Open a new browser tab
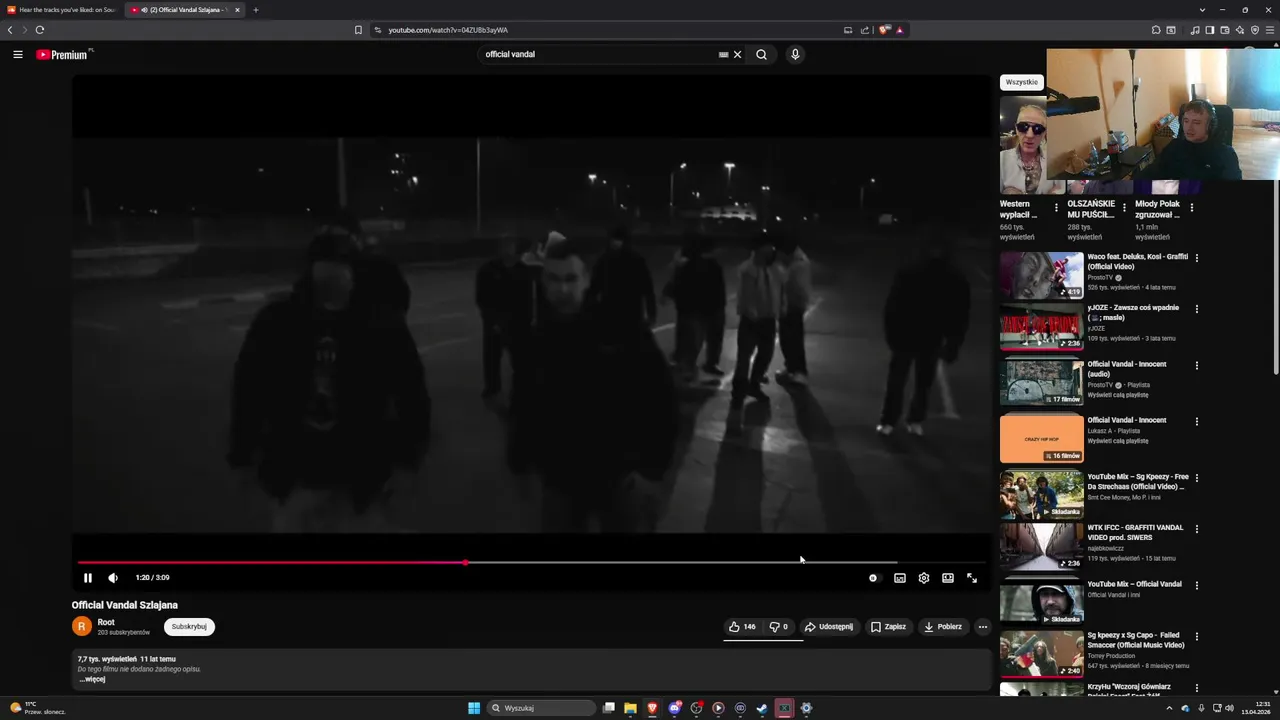 256,10
